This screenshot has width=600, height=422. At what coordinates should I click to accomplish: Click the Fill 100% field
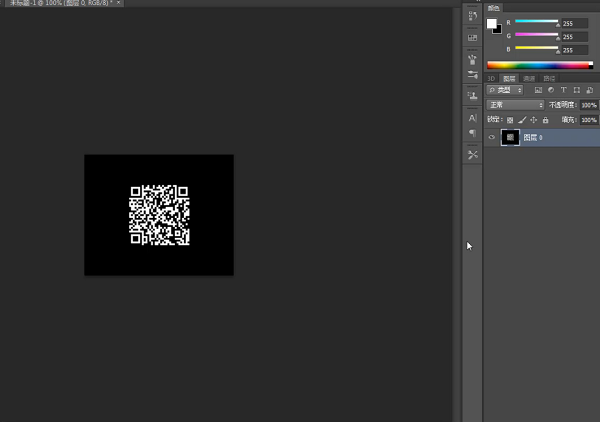[x=589, y=120]
